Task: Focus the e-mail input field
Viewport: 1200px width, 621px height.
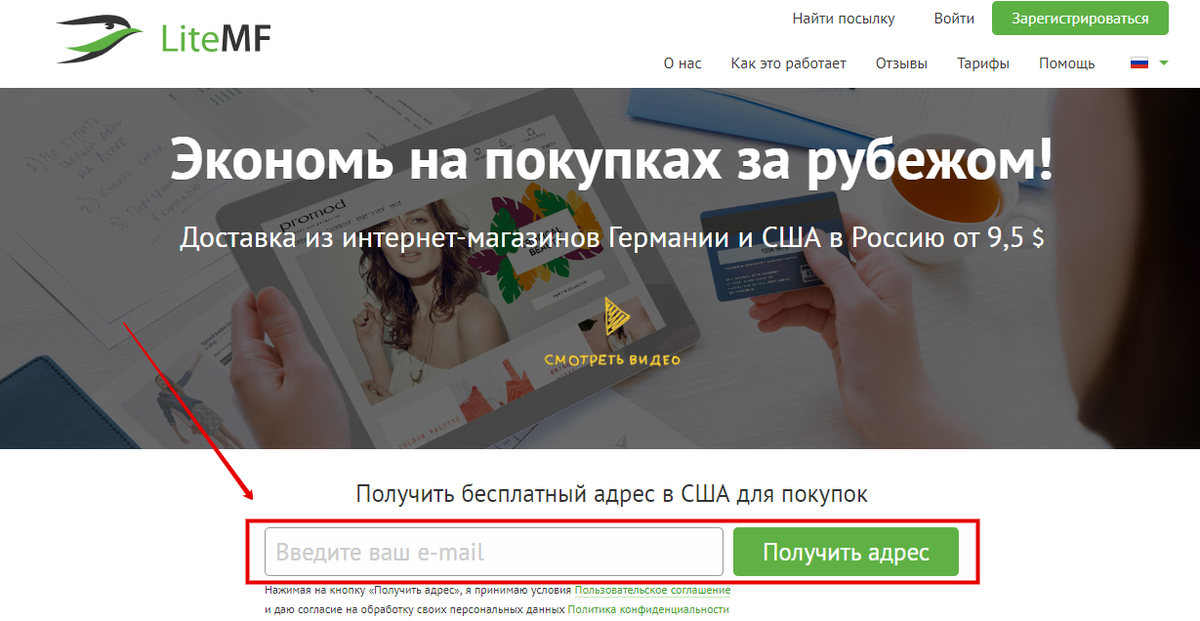Action: (493, 550)
